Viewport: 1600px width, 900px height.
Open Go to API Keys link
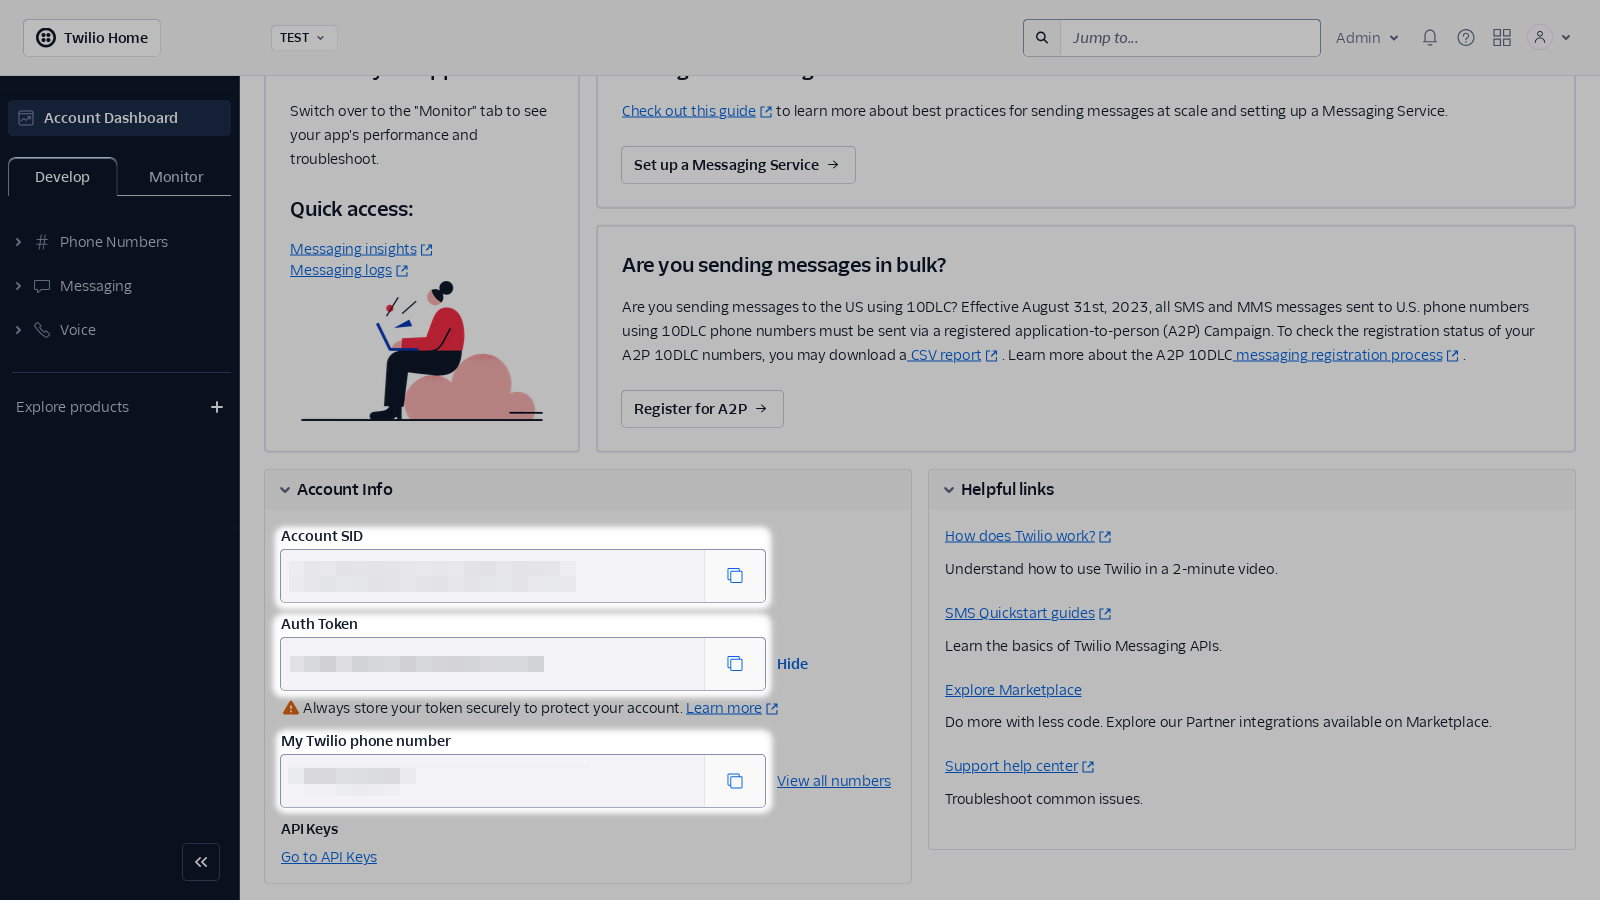(x=329, y=857)
